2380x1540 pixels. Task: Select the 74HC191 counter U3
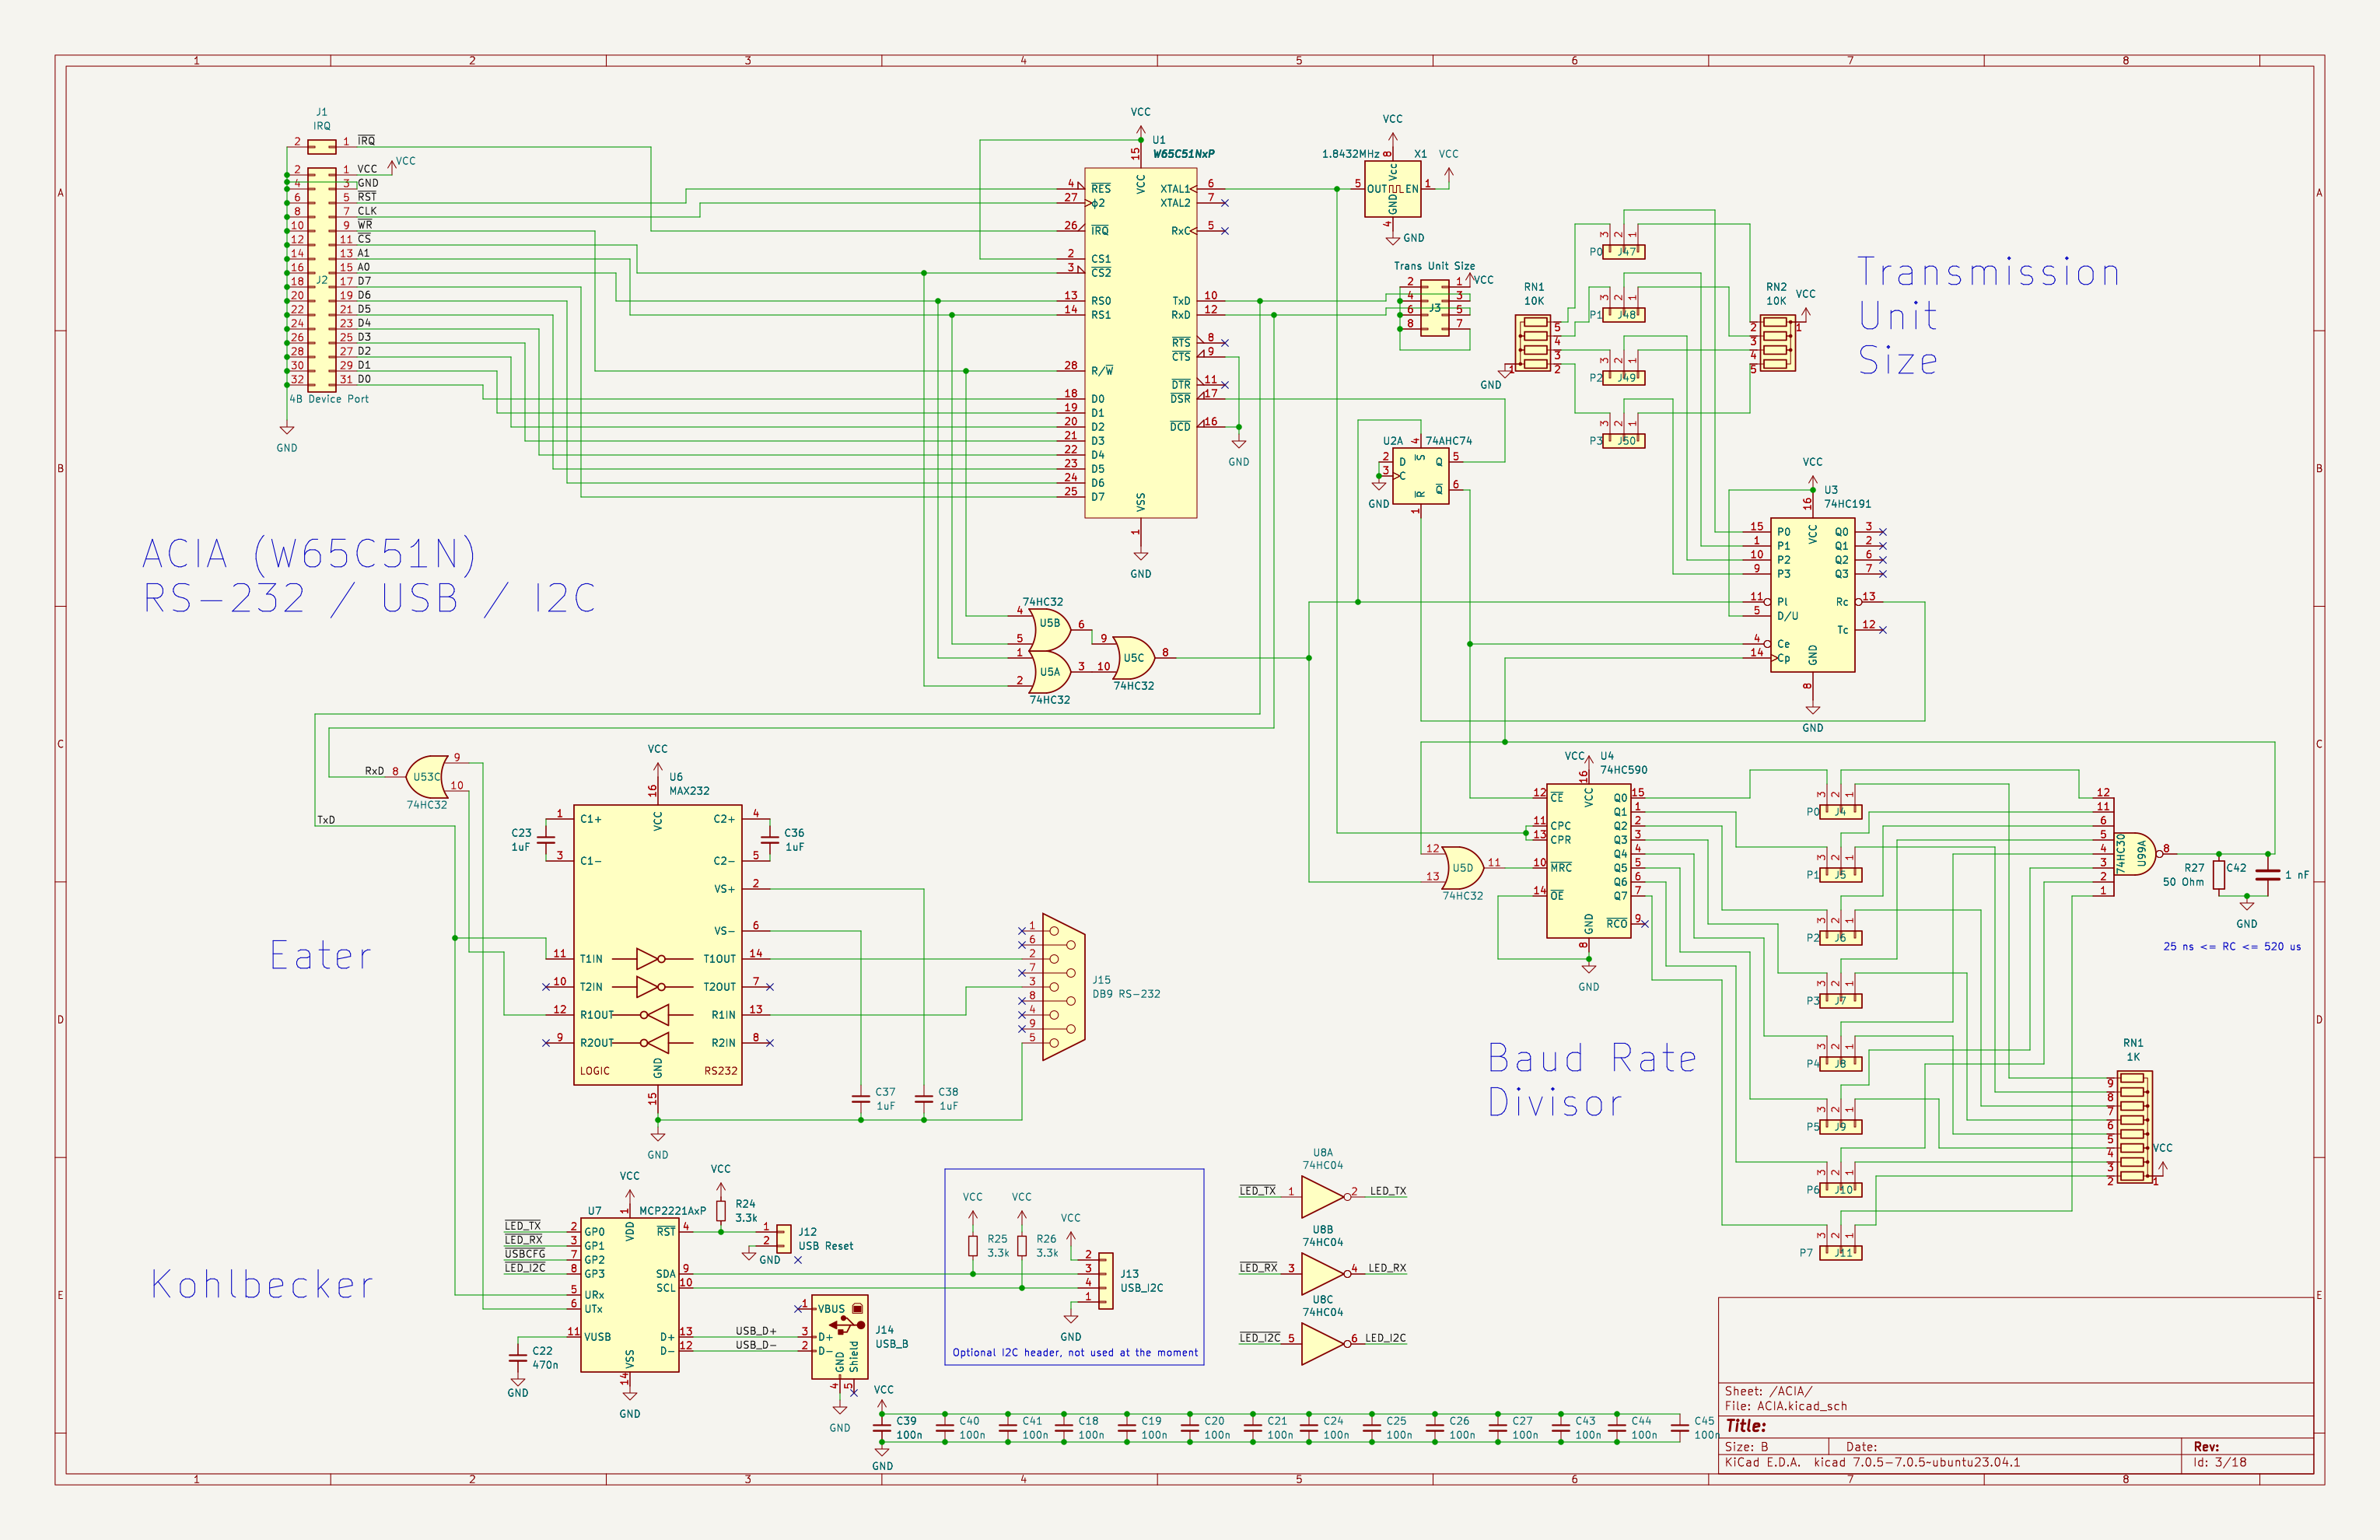point(1812,595)
